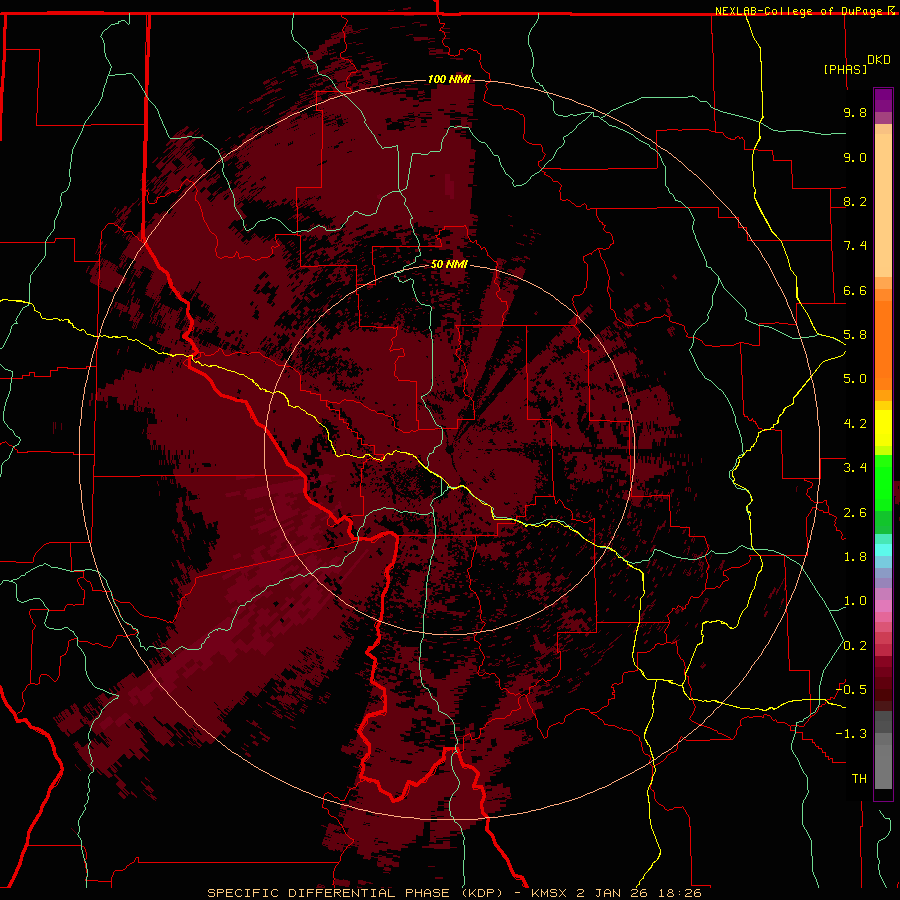The image size is (900, 900).
Task: Click the 5.8 value on the scale
Action: (x=855, y=335)
